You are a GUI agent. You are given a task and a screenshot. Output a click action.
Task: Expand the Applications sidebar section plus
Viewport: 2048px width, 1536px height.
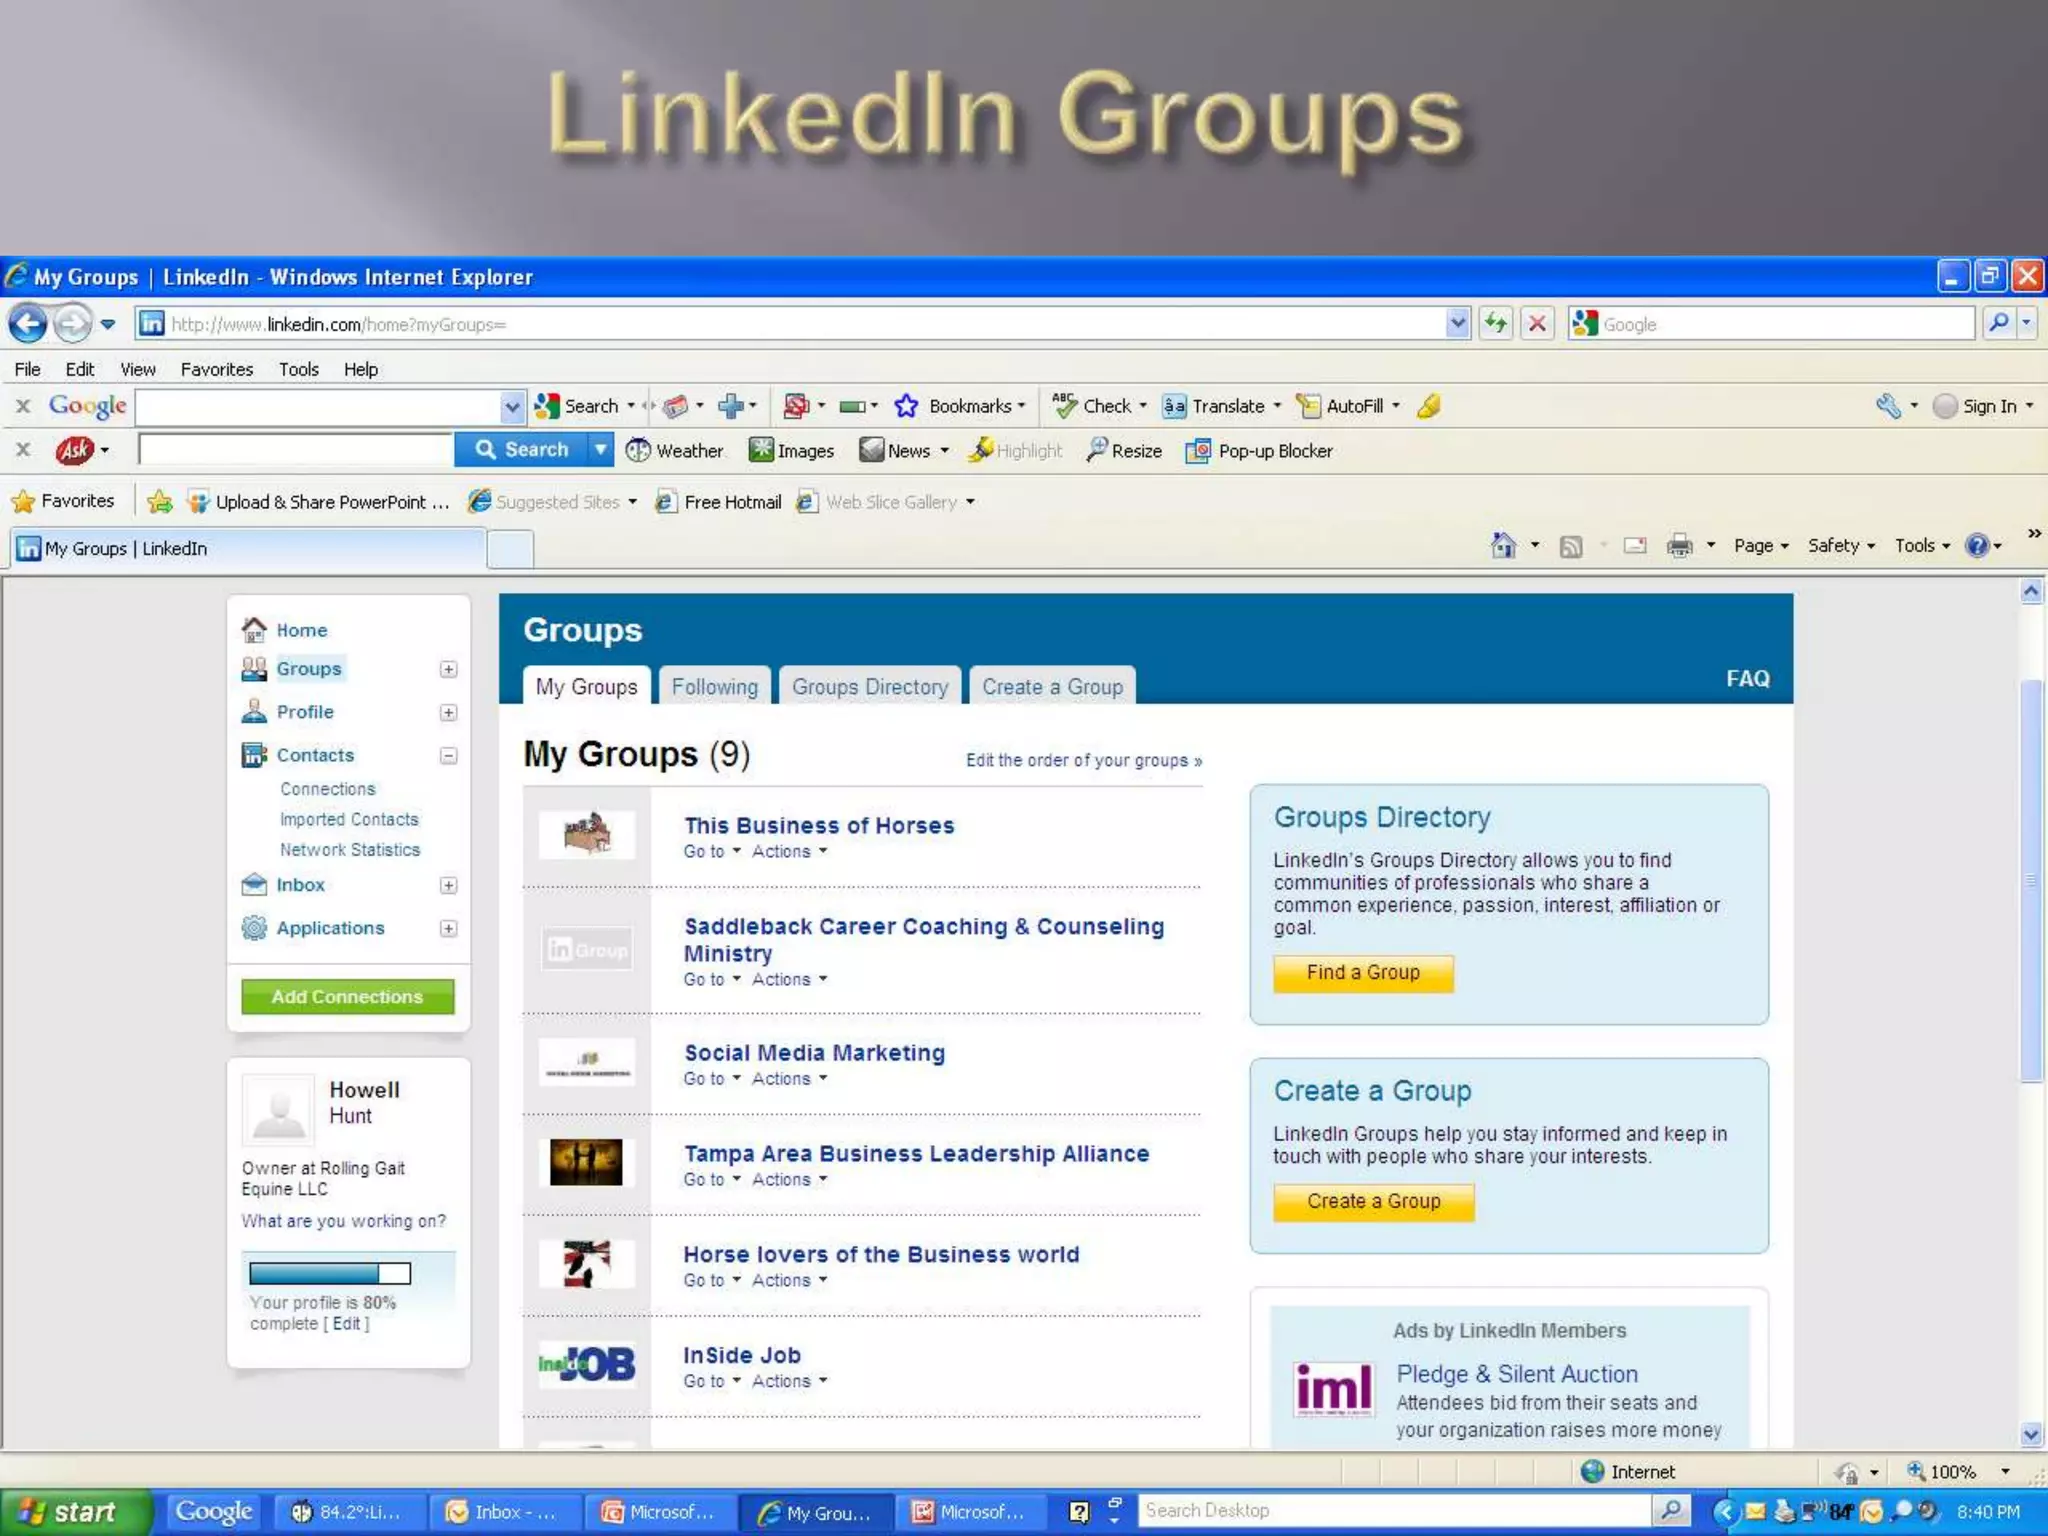pos(448,928)
